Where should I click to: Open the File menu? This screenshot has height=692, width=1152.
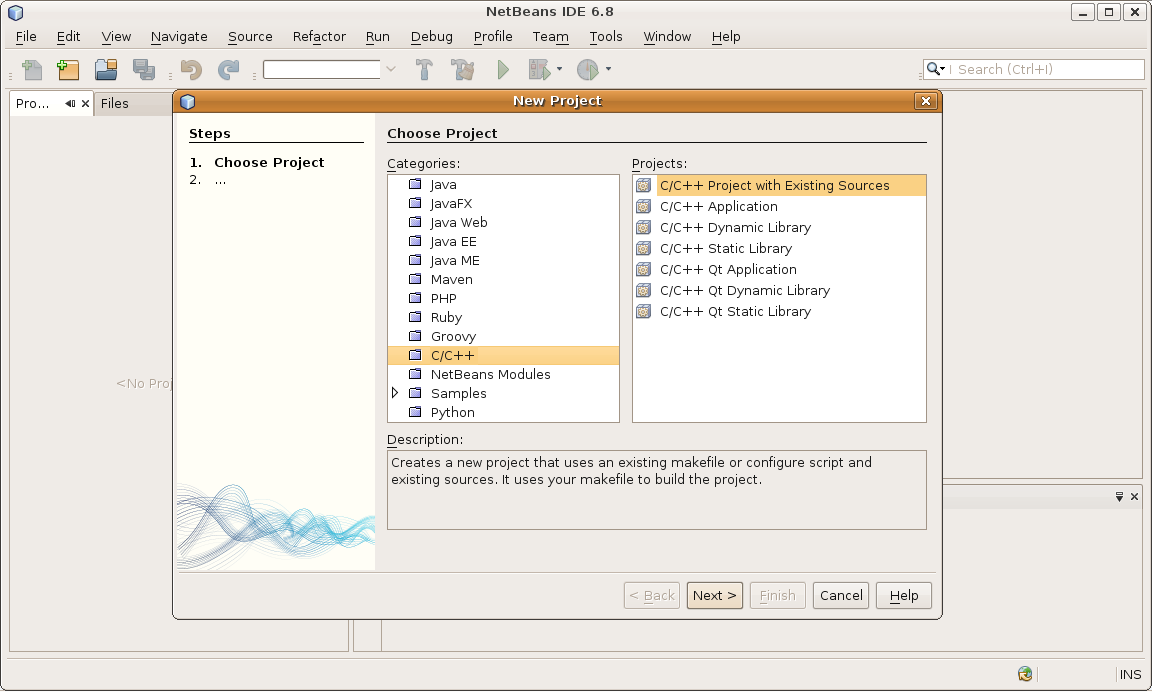point(26,37)
